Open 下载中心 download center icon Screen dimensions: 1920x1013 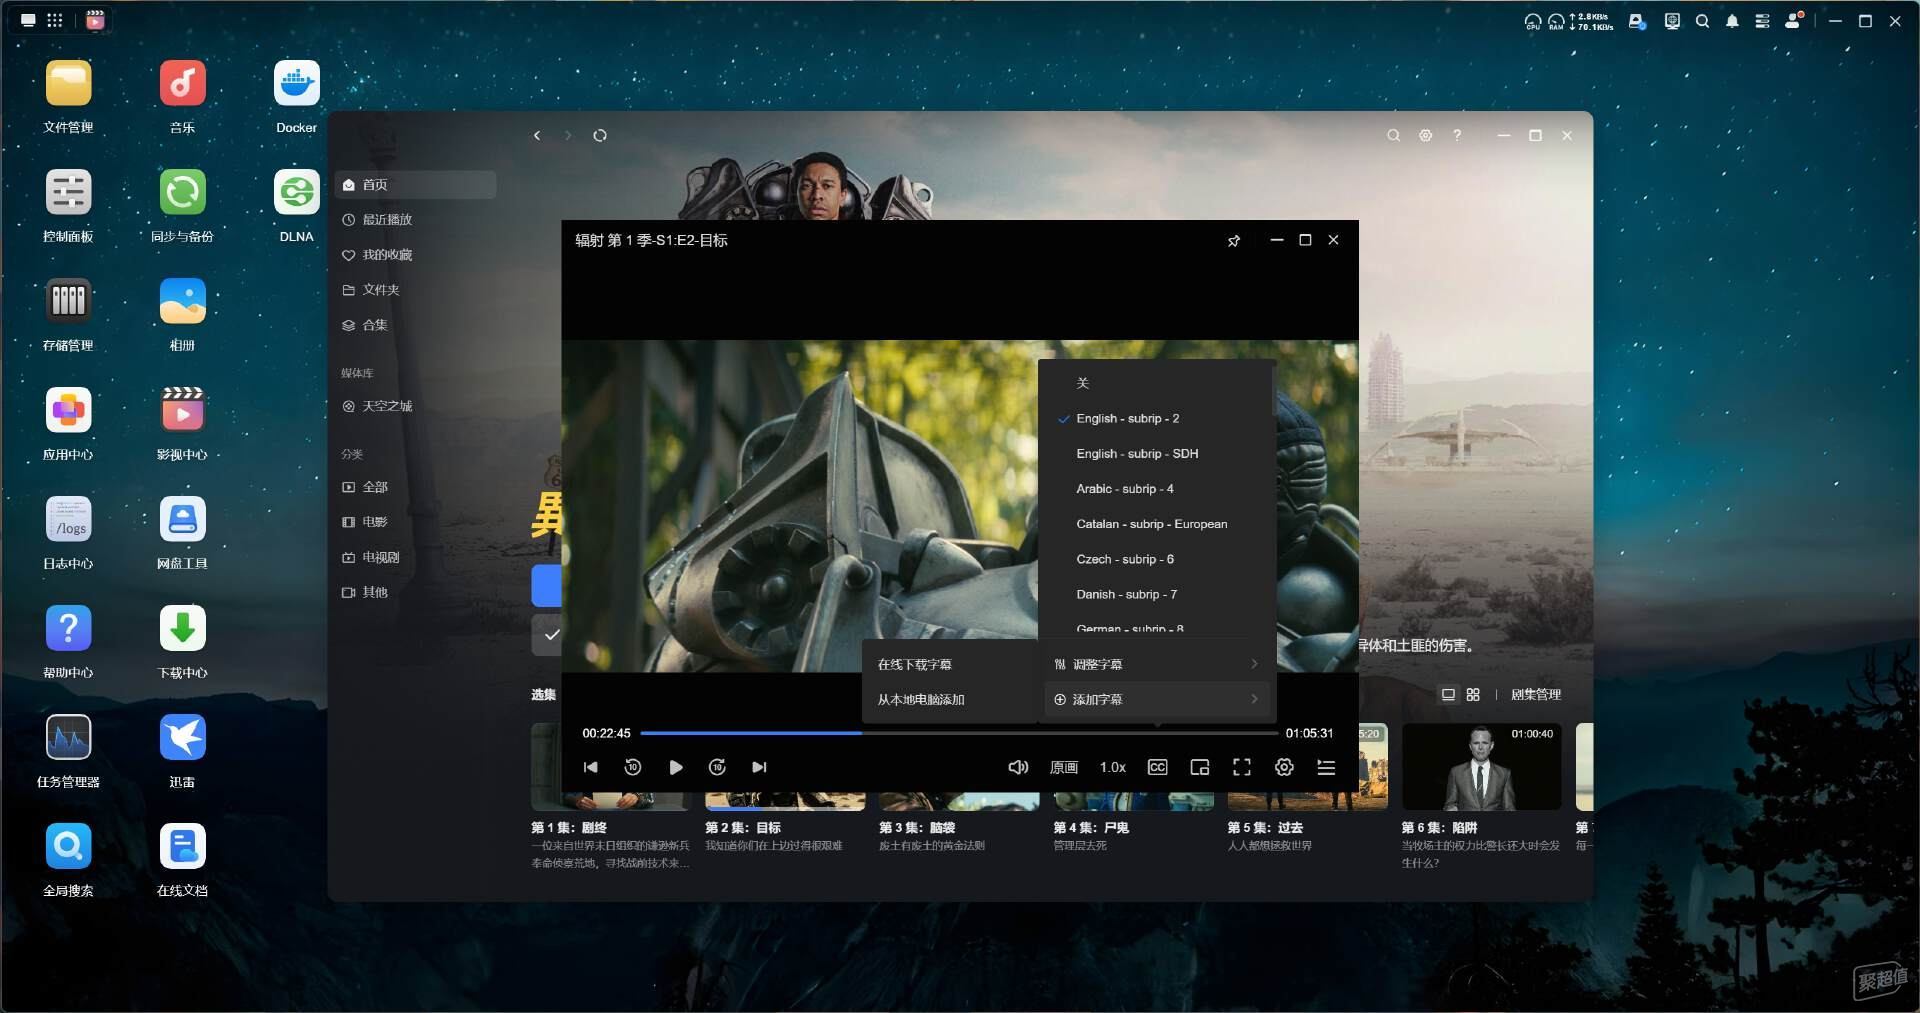pyautogui.click(x=182, y=629)
